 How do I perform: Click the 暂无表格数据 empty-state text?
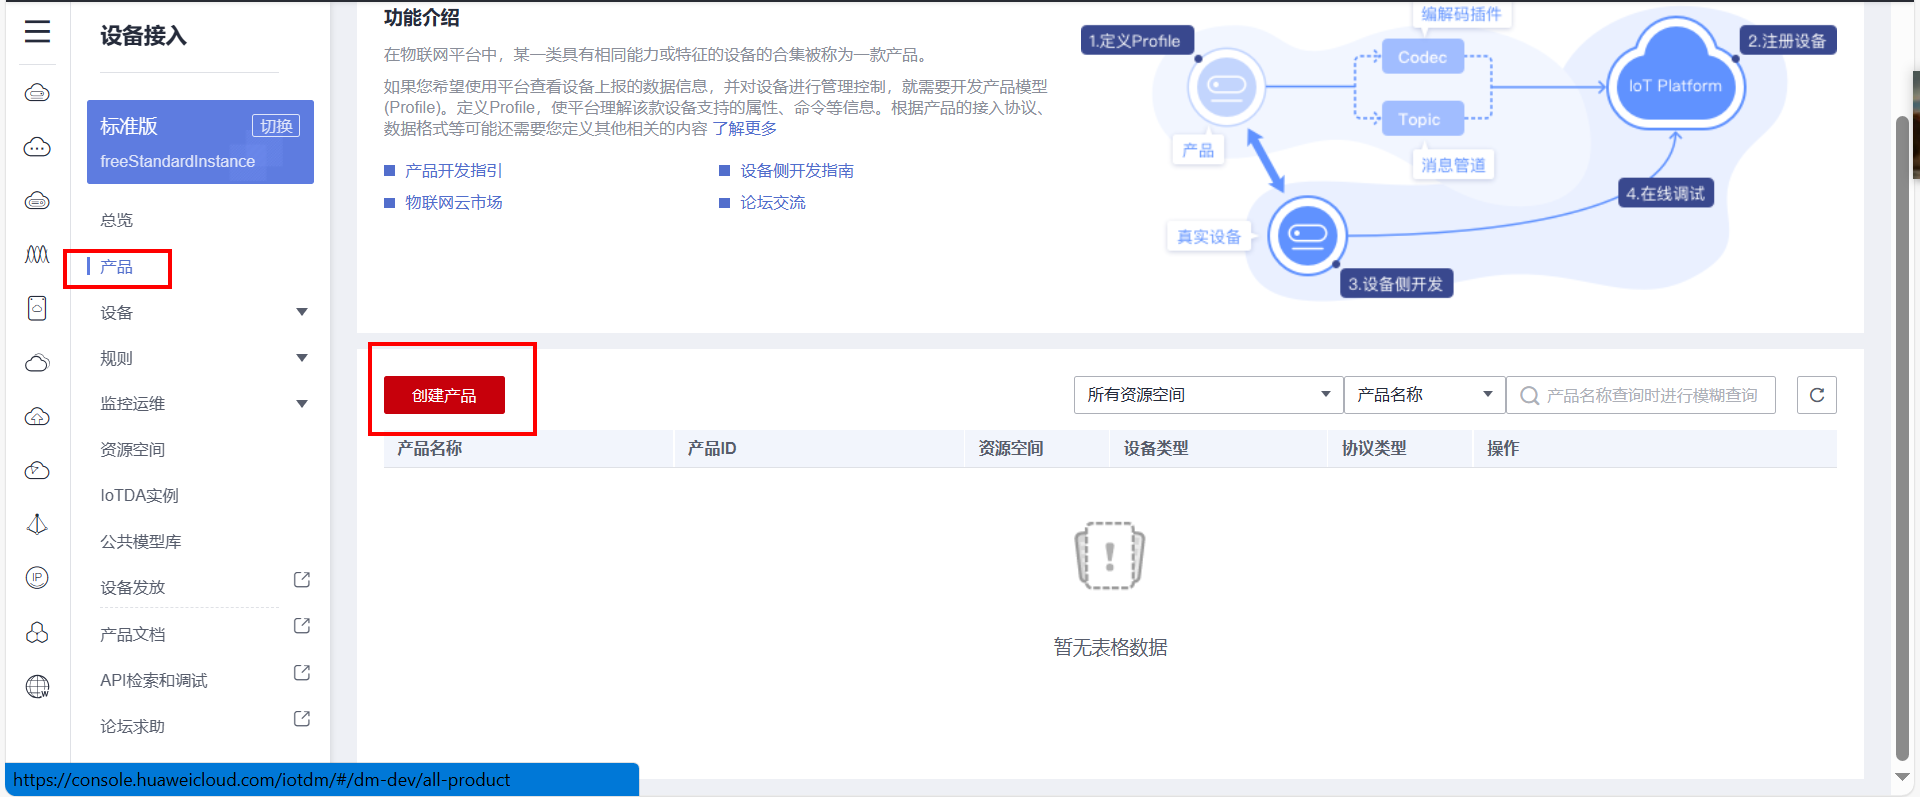click(x=1110, y=648)
